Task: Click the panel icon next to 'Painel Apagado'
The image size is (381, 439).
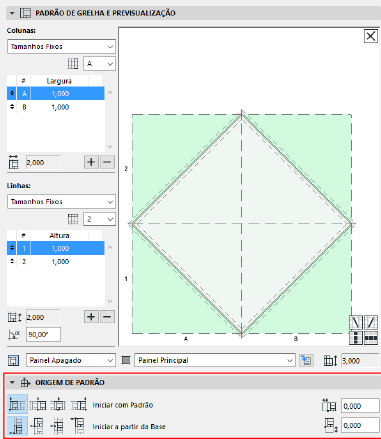Action: (13, 360)
